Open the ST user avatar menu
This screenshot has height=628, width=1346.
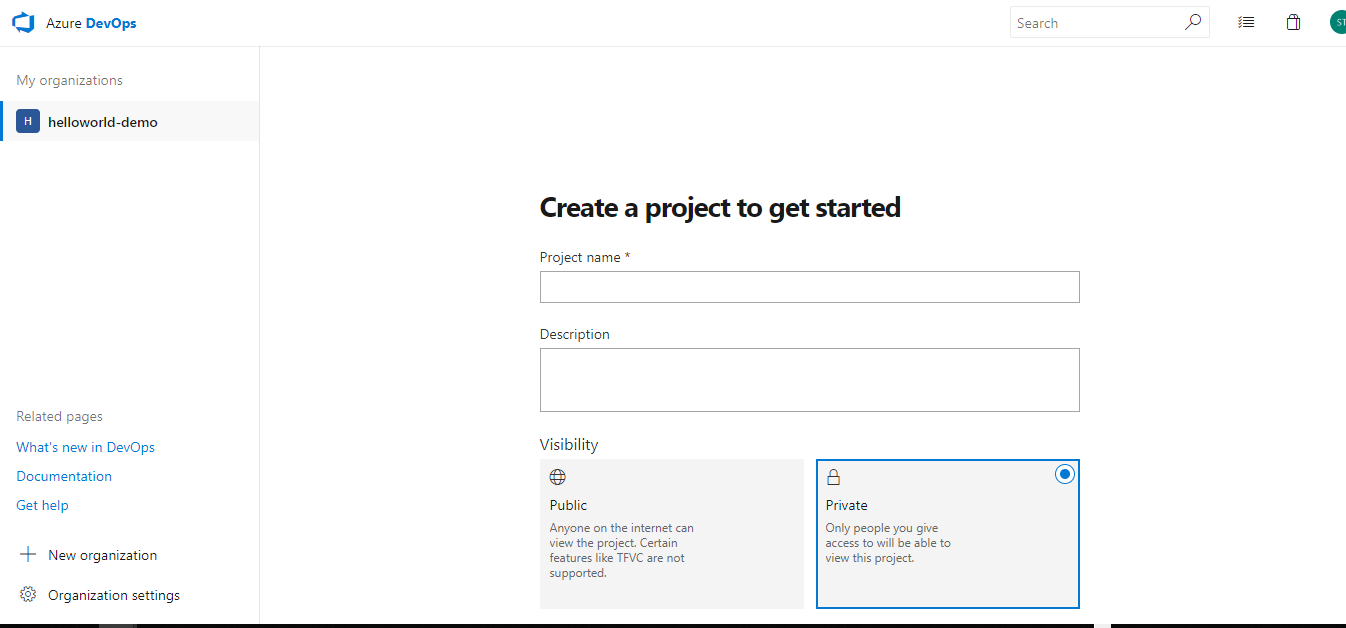click(1337, 21)
